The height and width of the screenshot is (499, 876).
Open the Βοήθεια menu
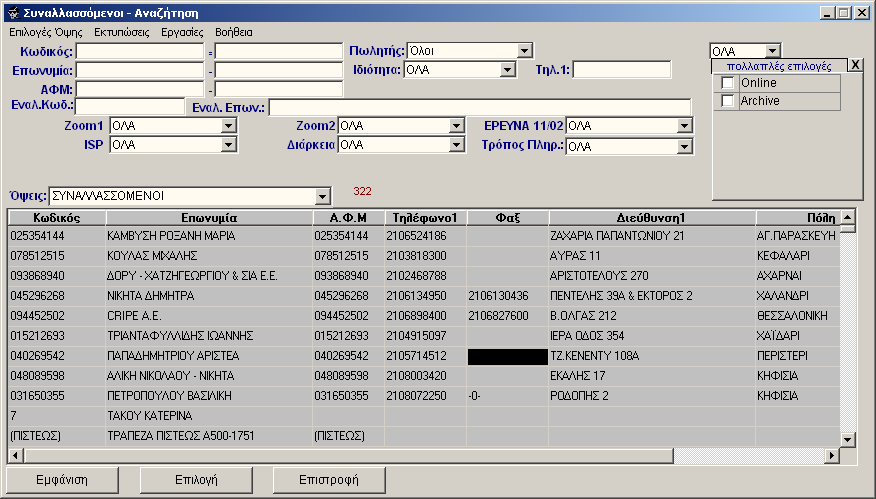click(x=233, y=32)
